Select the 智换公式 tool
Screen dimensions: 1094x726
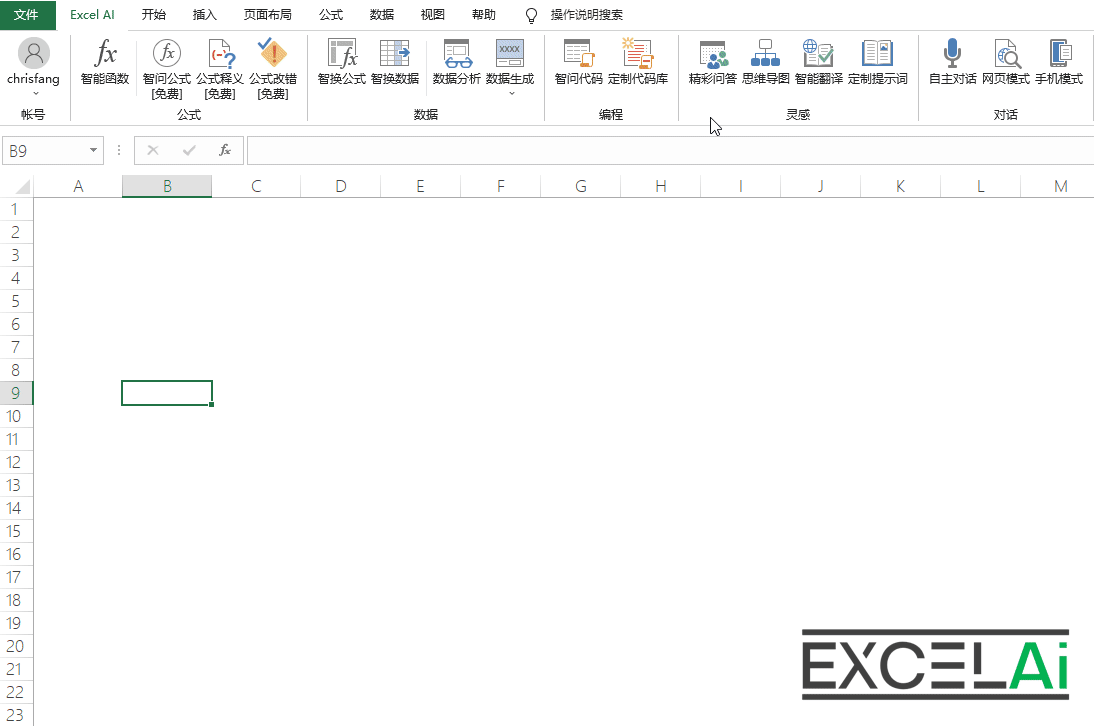[342, 63]
